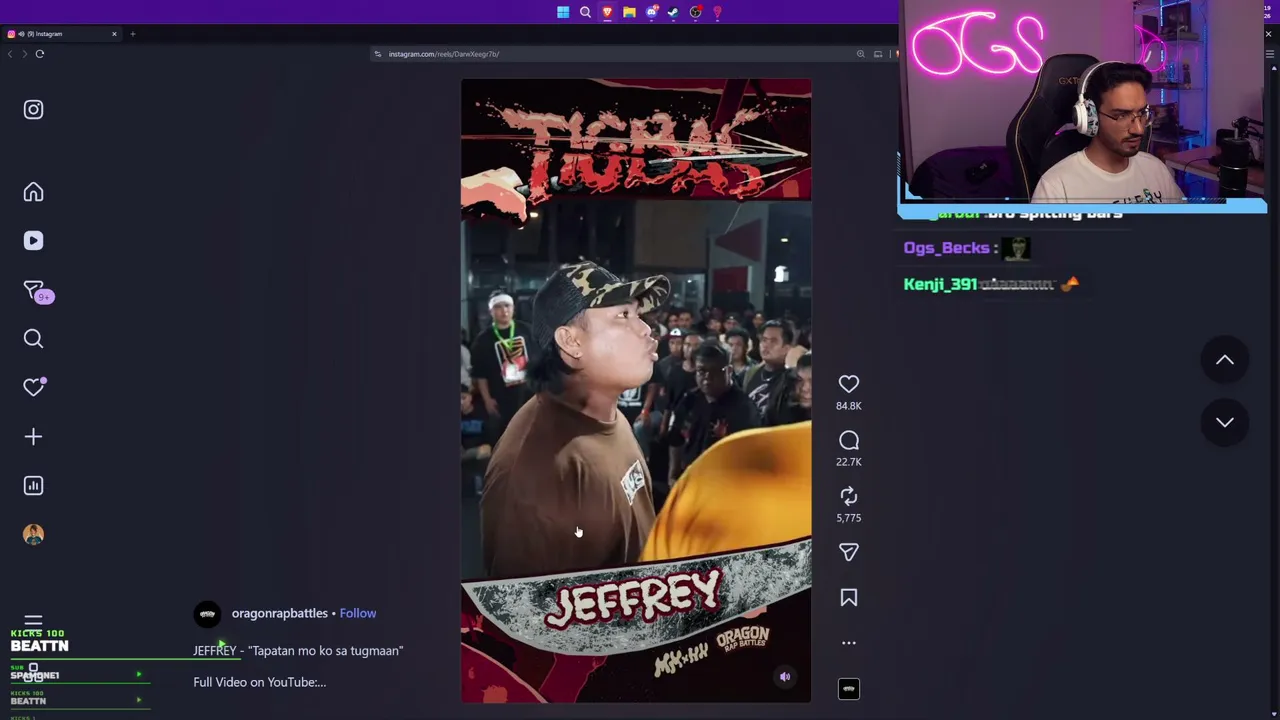Image resolution: width=1280 pixels, height=720 pixels.
Task: Click the 84.8K likes count
Action: tap(848, 406)
